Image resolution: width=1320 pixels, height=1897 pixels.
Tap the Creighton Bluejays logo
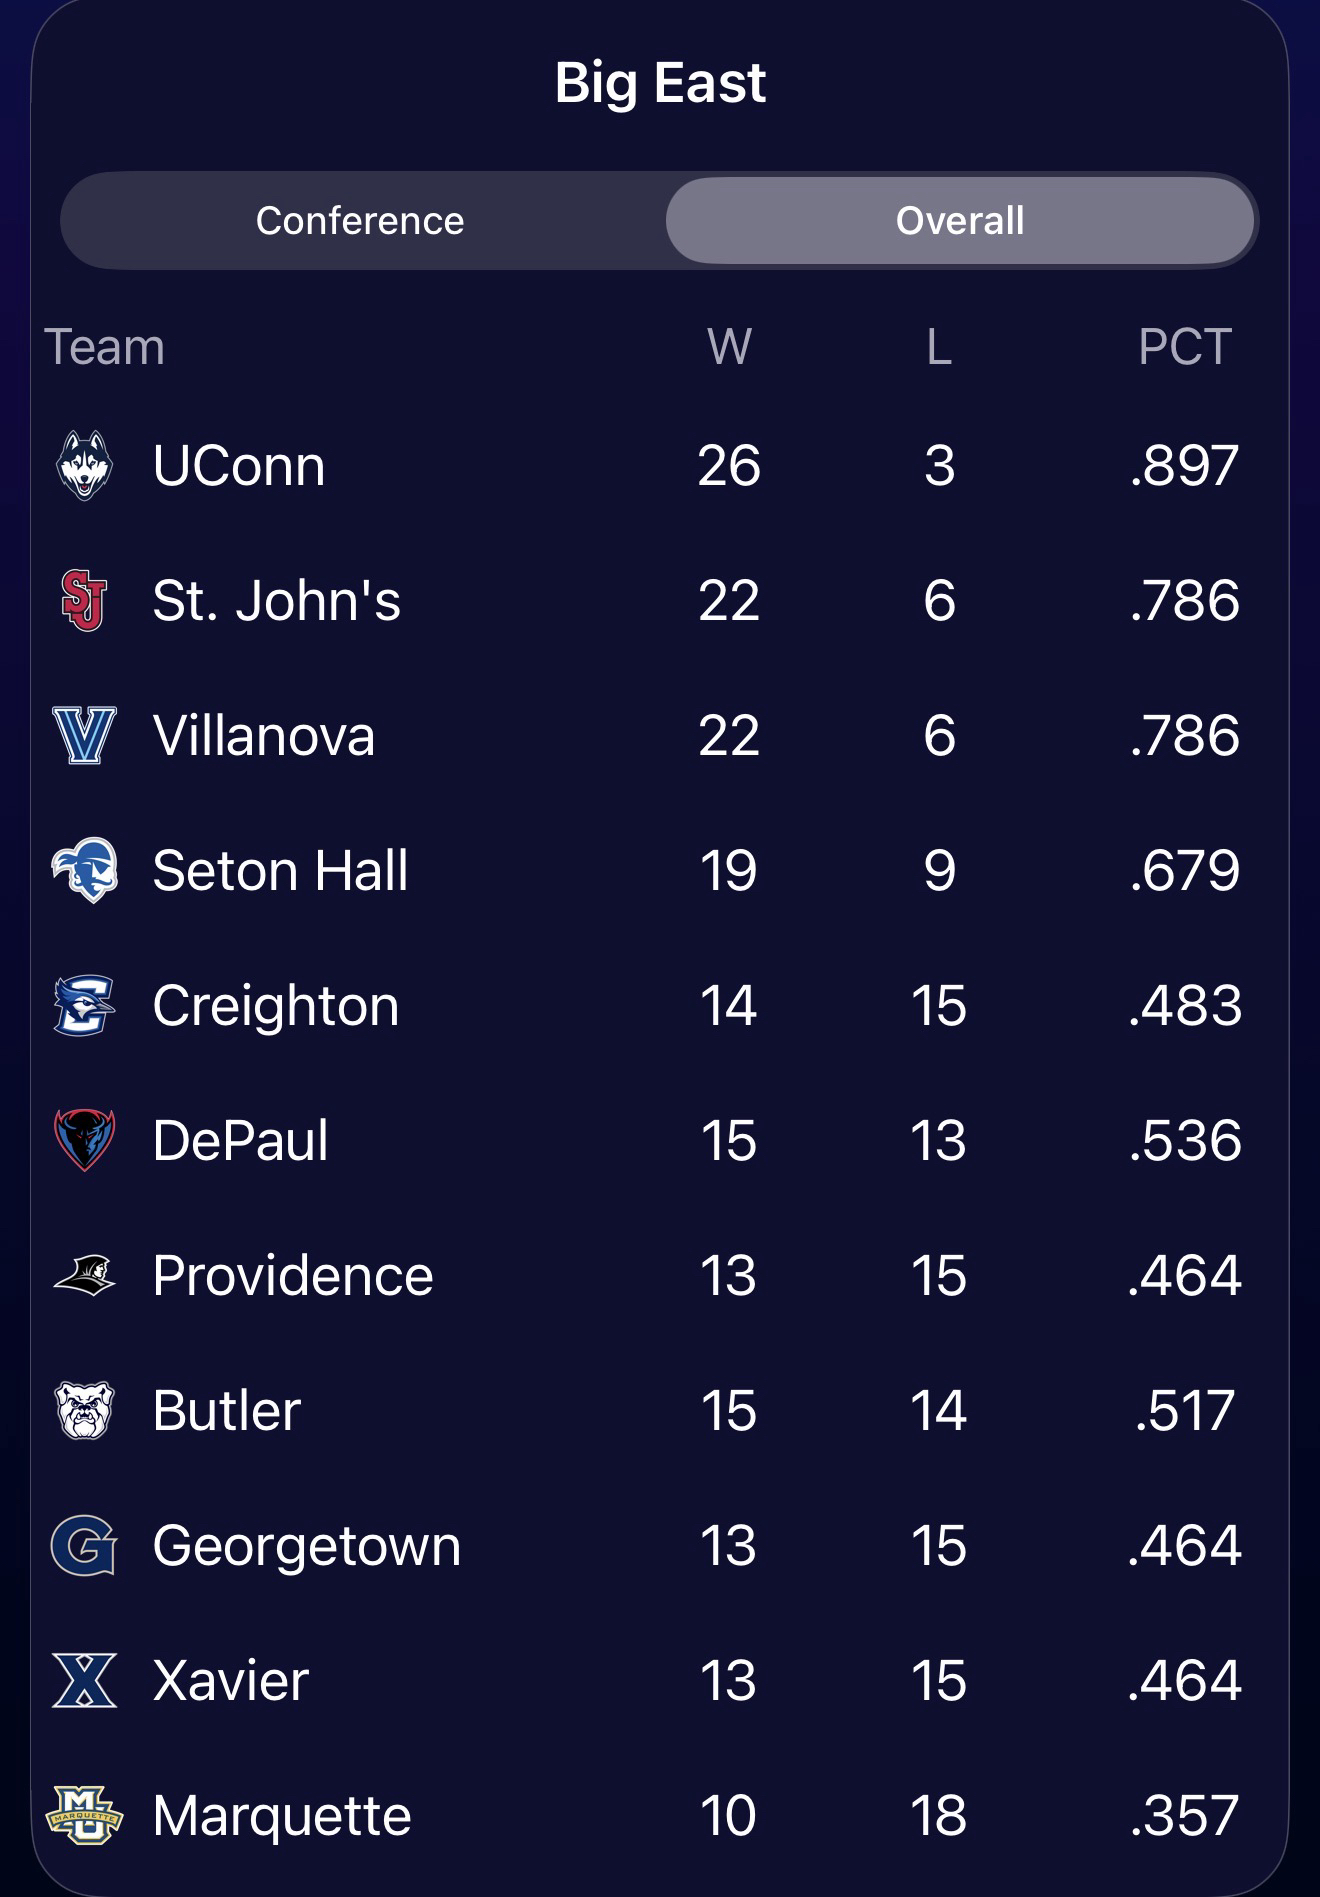[84, 1005]
